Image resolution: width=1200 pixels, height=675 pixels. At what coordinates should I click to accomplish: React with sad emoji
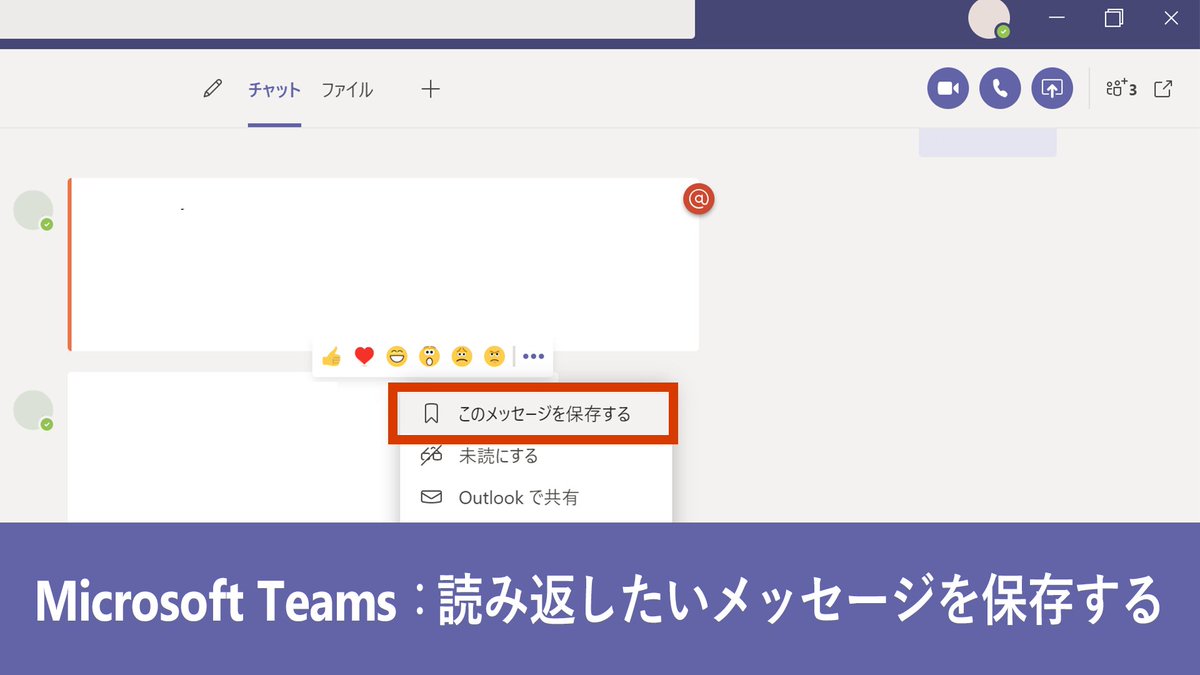click(x=461, y=356)
